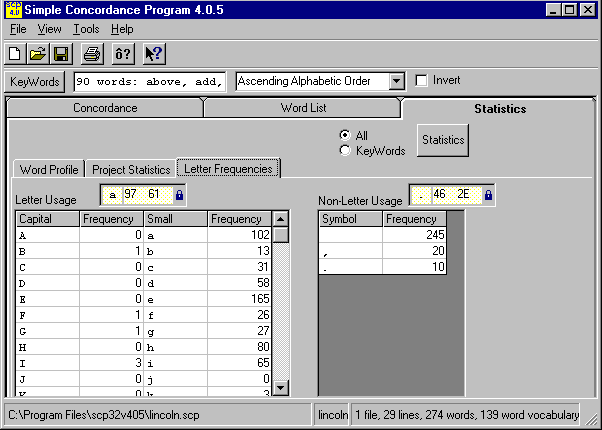The width and height of the screenshot is (602, 430).
Task: Click the keywords list text field
Action: coord(150,81)
